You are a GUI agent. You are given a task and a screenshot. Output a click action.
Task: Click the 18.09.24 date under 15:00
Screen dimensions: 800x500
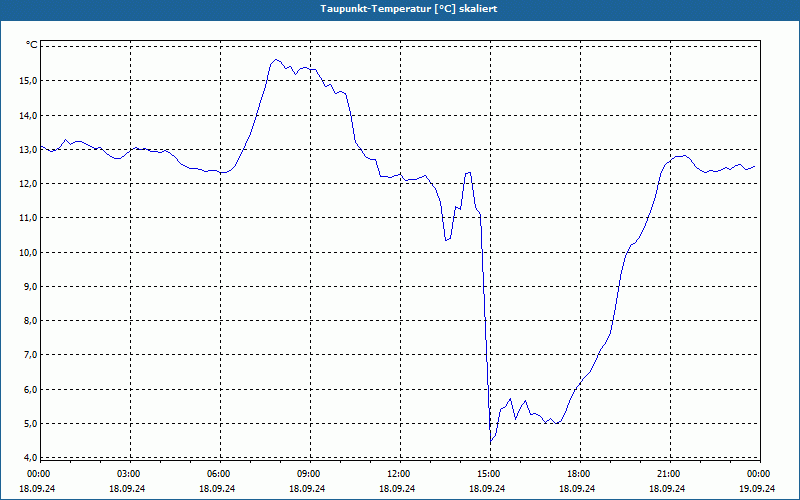click(487, 488)
